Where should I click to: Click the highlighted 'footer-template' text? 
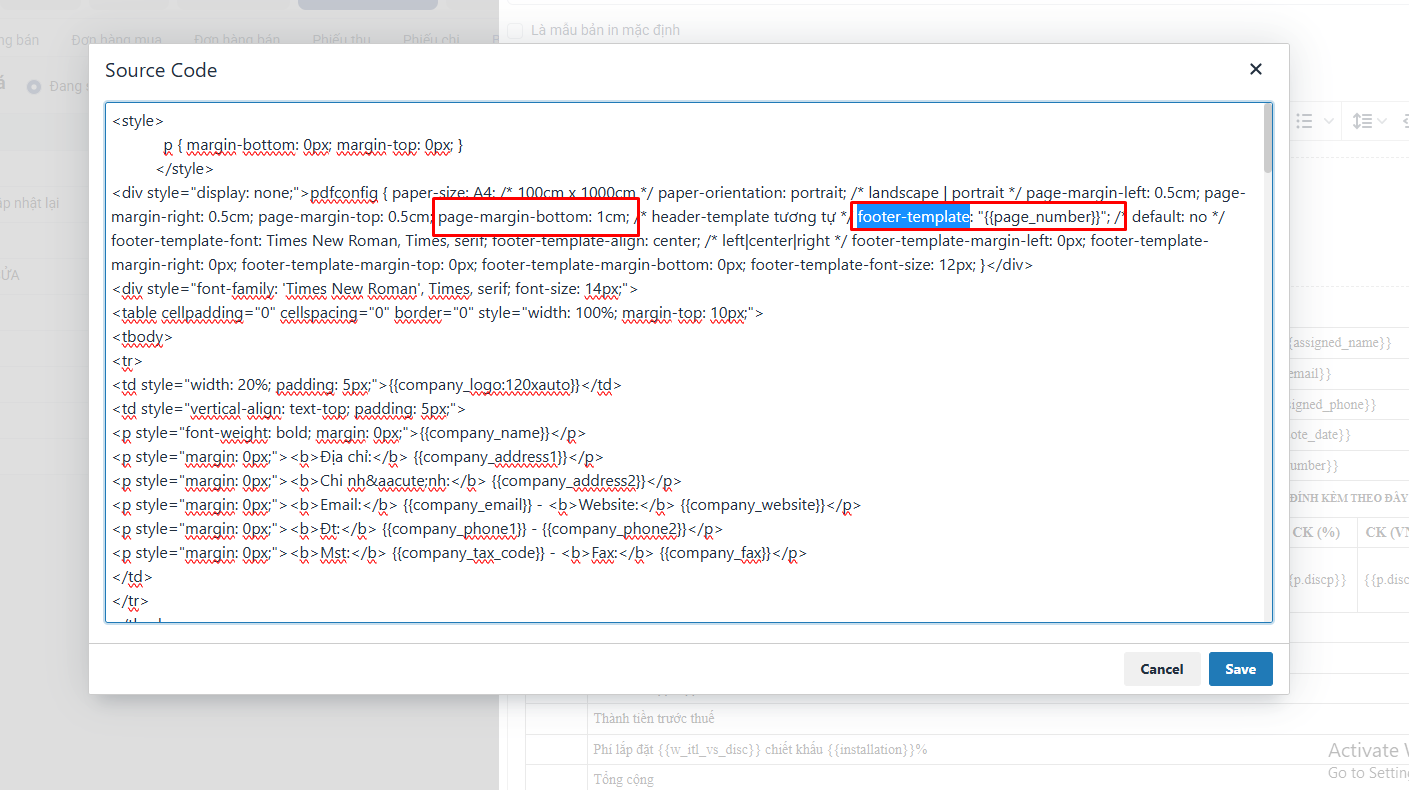[913, 217]
